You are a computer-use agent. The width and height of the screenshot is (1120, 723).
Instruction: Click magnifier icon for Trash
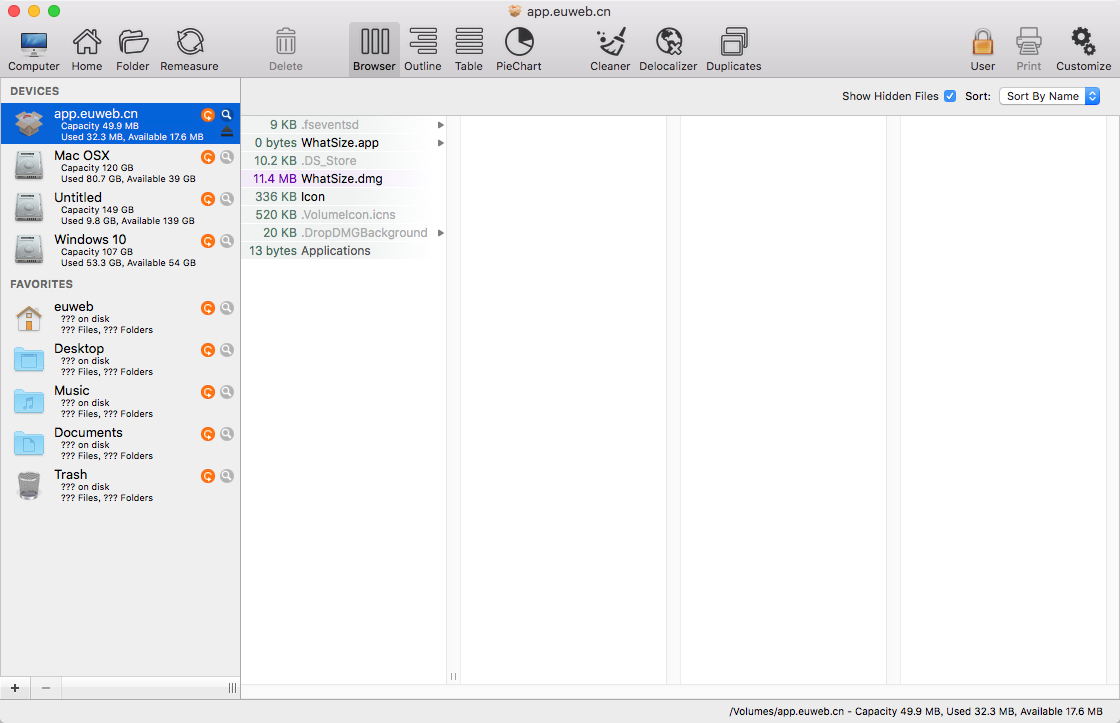pyautogui.click(x=226, y=476)
